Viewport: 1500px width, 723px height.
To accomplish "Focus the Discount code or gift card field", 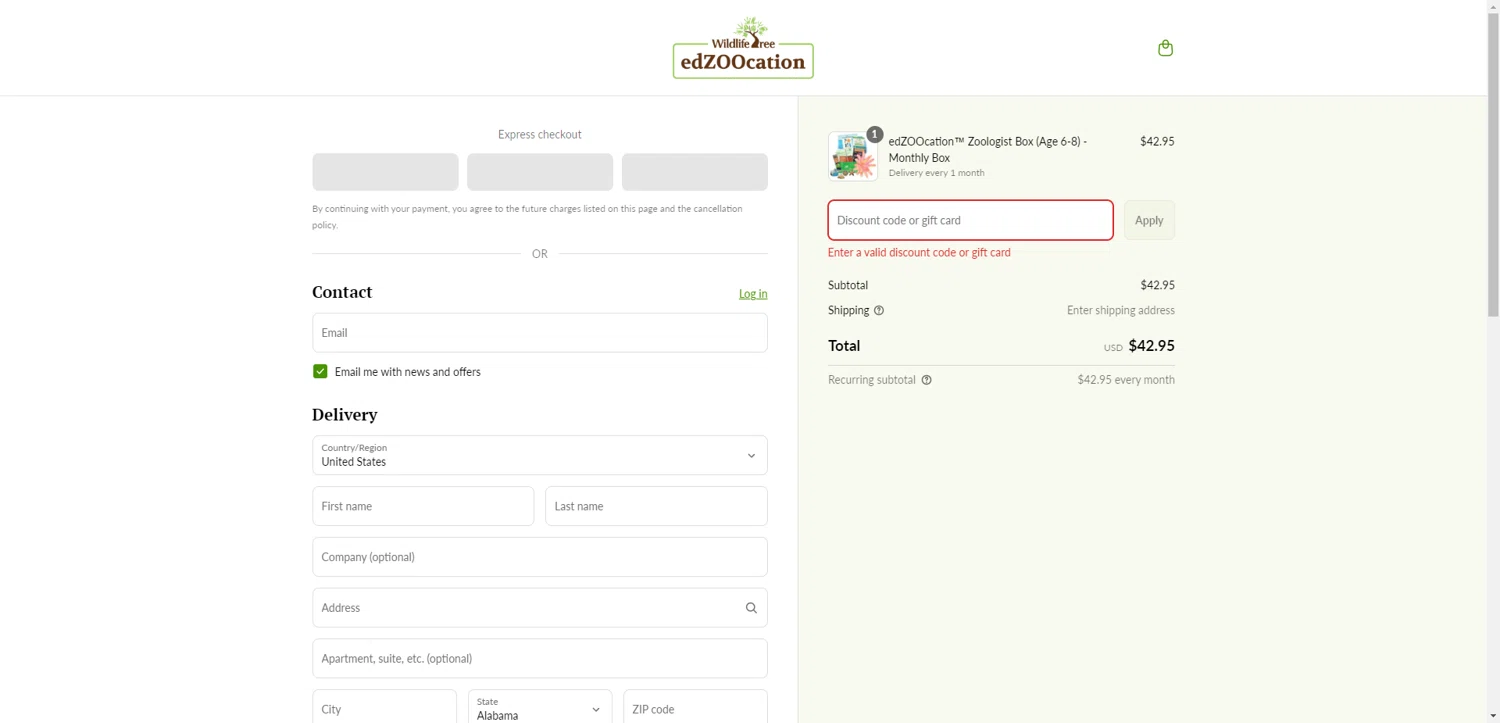I will tap(970, 220).
